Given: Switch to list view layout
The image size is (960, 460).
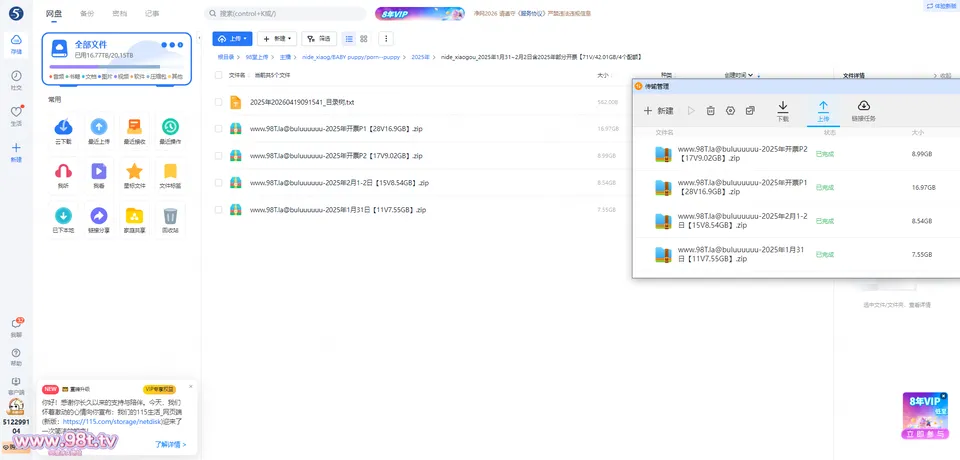Looking at the screenshot, I should tap(349, 39).
